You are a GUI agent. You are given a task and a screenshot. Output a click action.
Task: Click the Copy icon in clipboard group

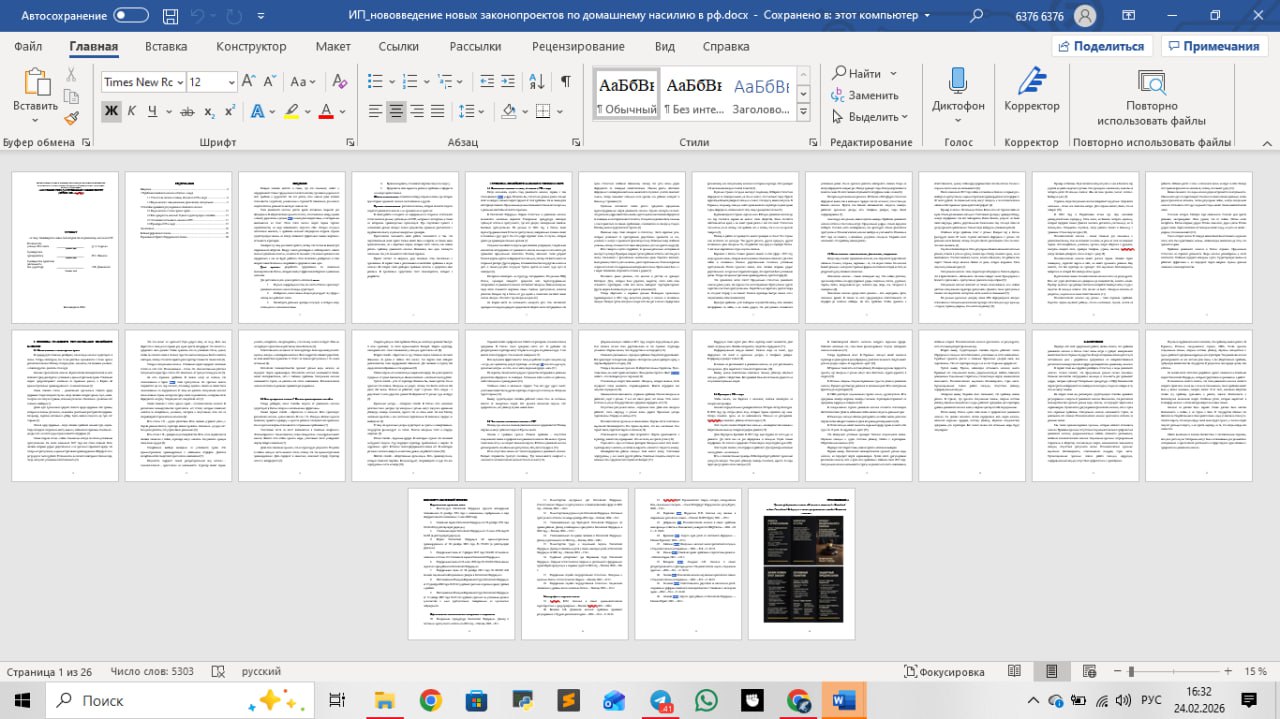71,96
